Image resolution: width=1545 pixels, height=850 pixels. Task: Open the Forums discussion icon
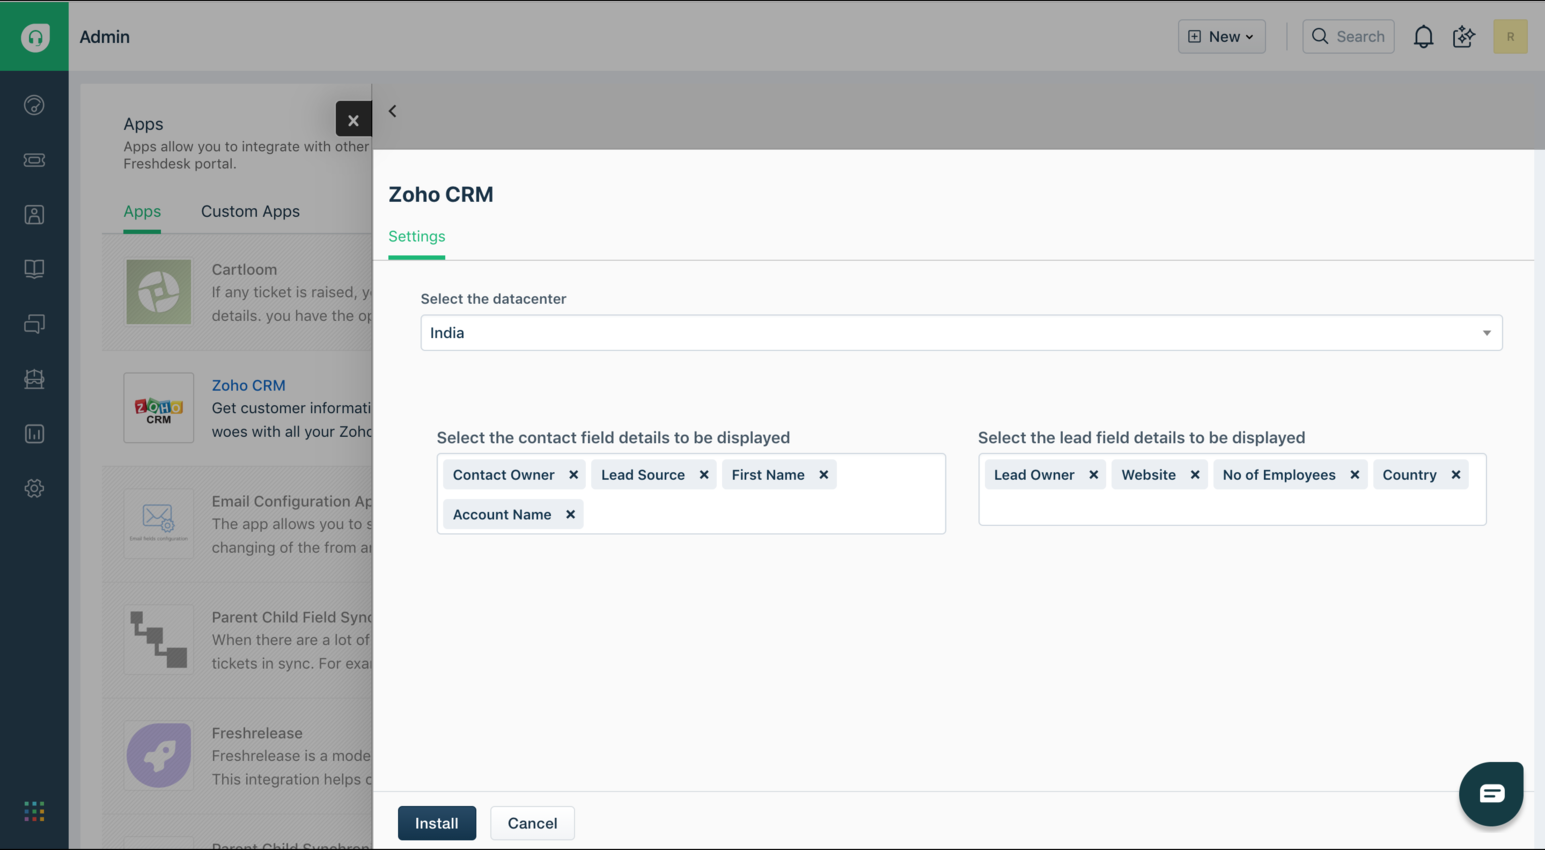click(x=34, y=323)
